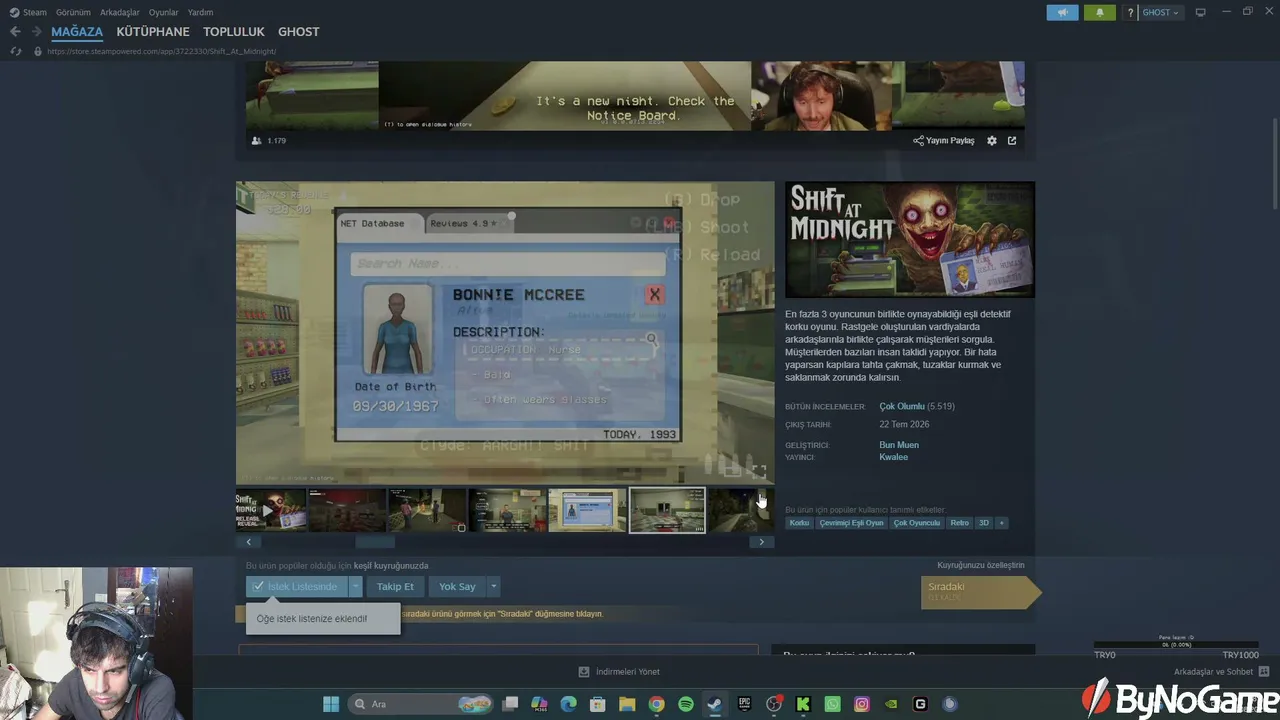This screenshot has height=720, width=1280.
Task: Expand the Yok Say dropdown arrow
Action: point(493,587)
